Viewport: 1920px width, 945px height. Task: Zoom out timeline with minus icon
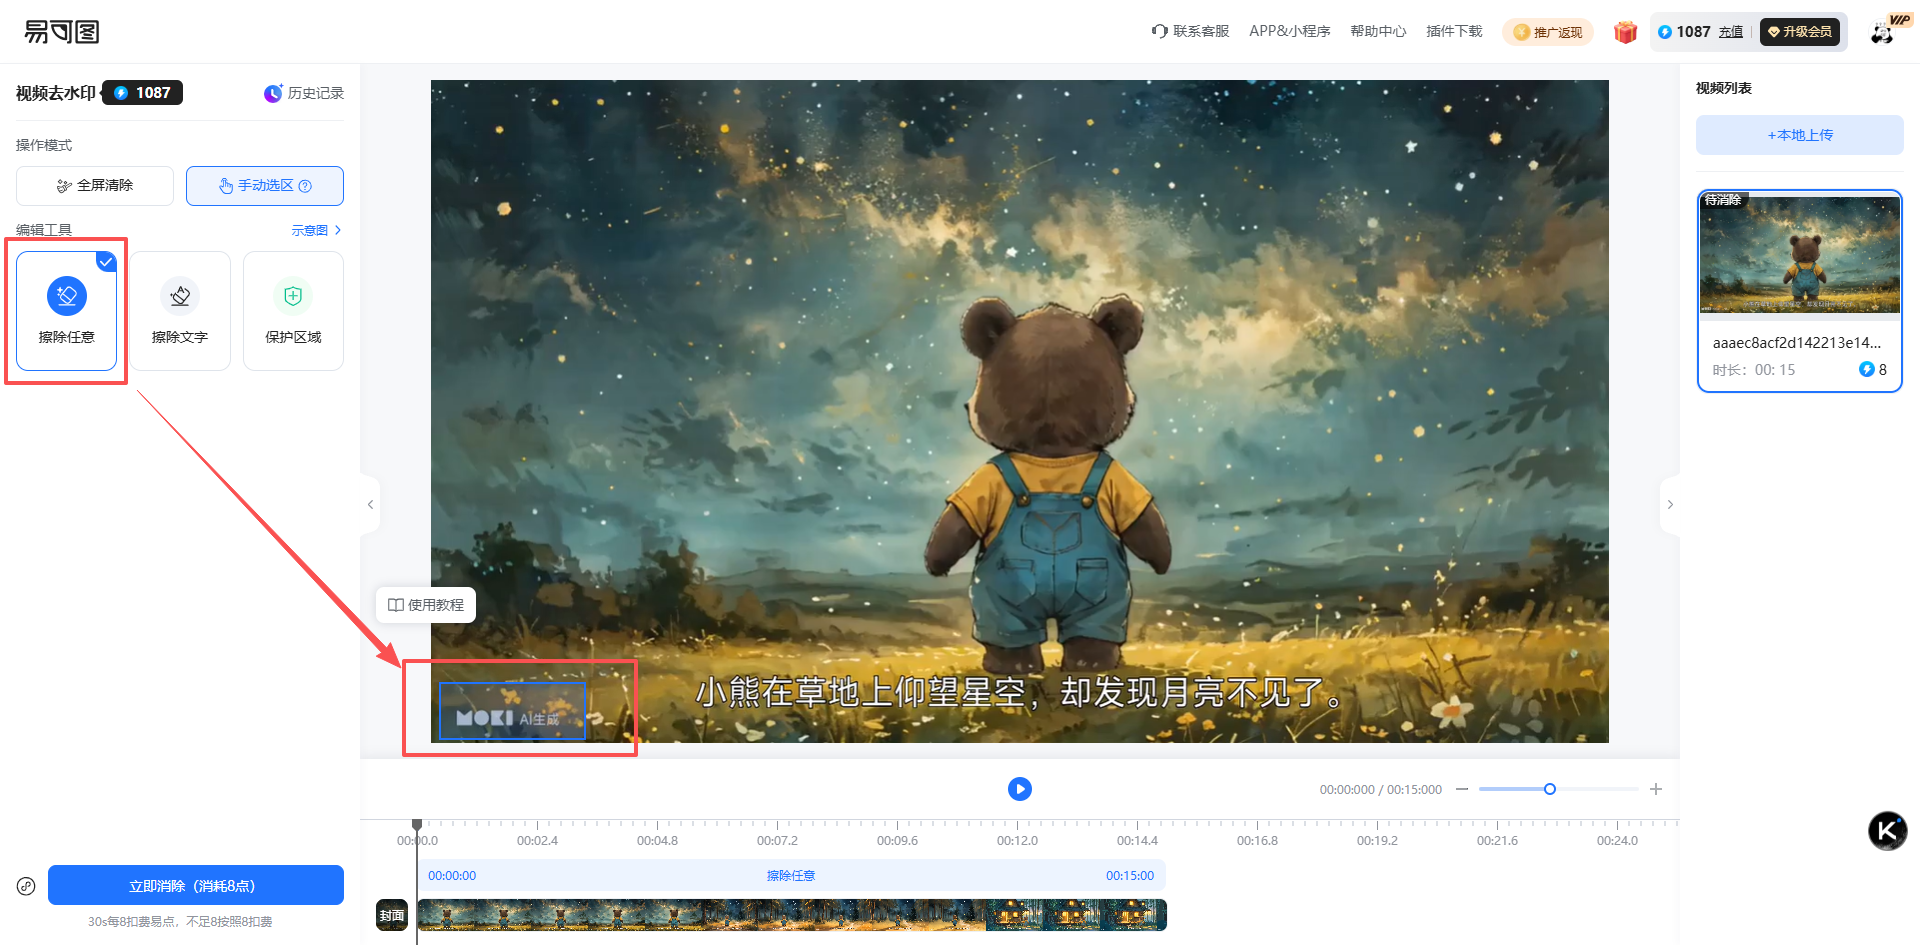[x=1462, y=789]
